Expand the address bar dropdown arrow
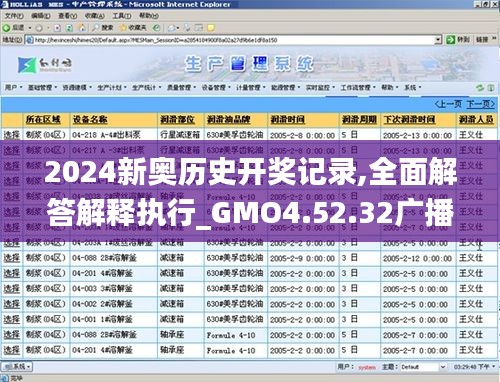This screenshot has width=500, height=382. pyautogui.click(x=438, y=40)
